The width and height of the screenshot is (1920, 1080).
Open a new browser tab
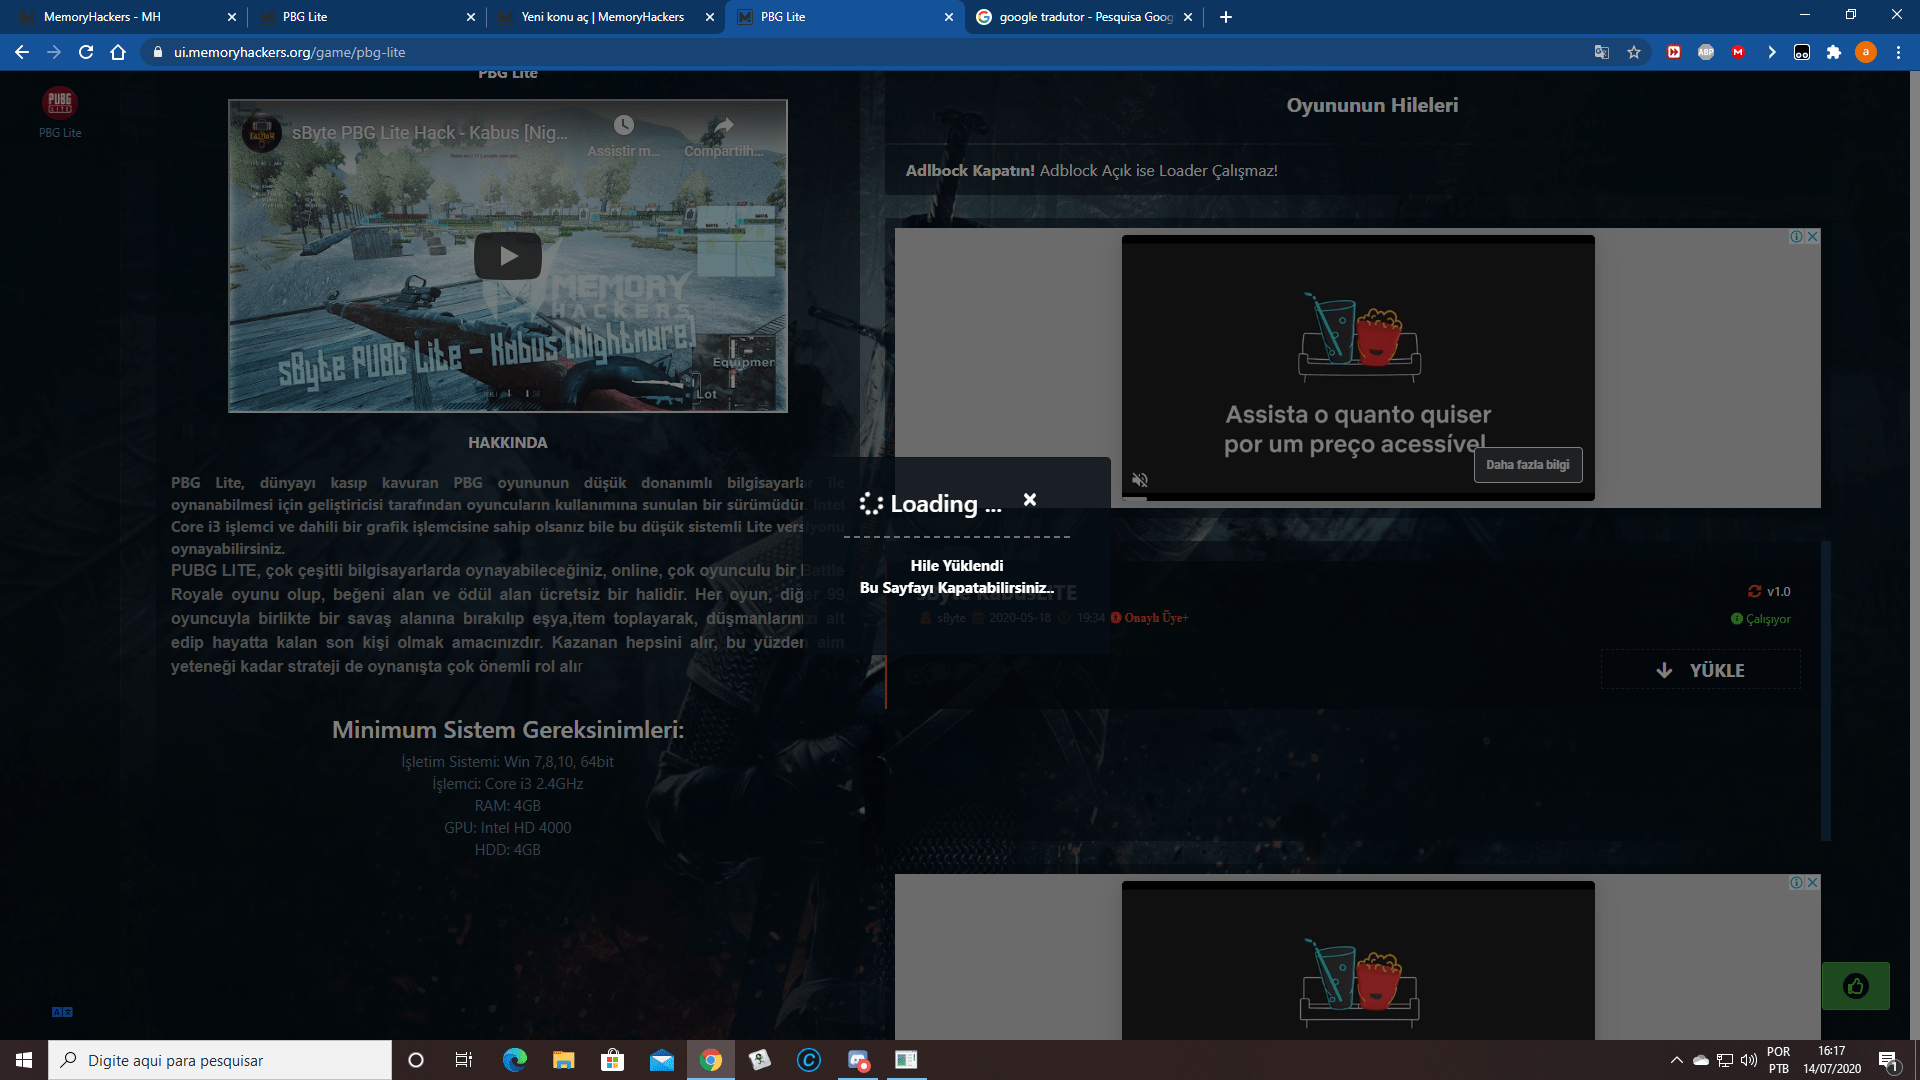coord(1226,17)
